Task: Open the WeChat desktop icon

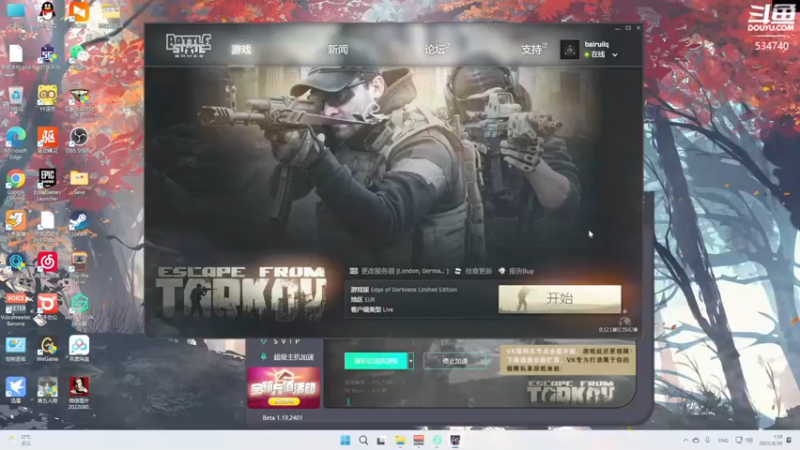Action: [x=79, y=56]
